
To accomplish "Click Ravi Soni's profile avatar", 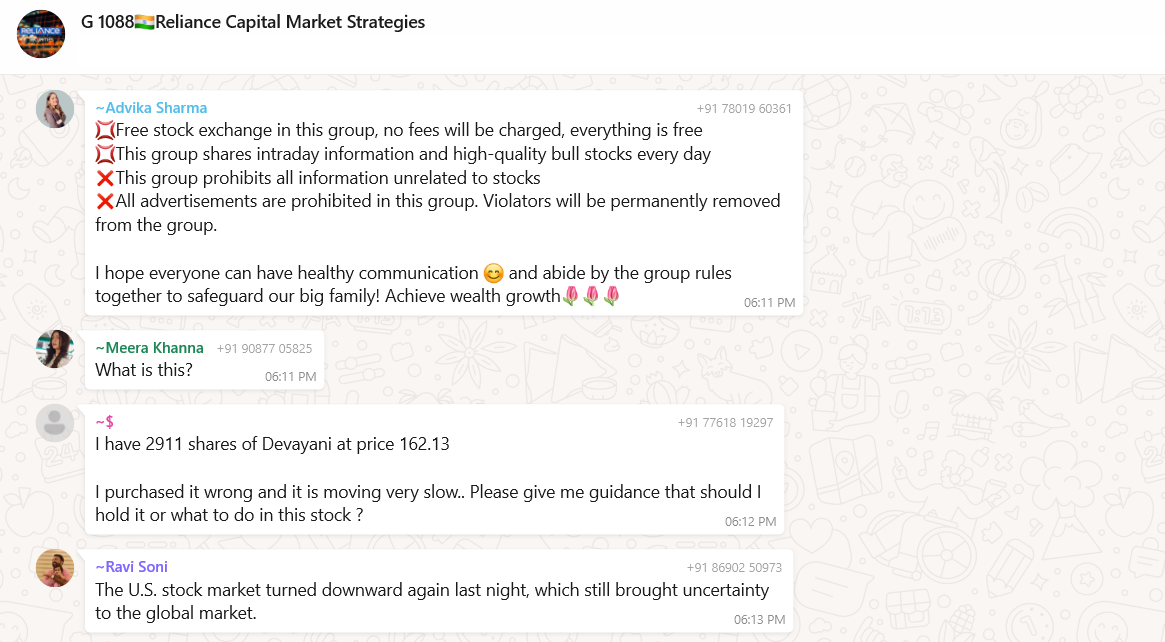I will 55,568.
